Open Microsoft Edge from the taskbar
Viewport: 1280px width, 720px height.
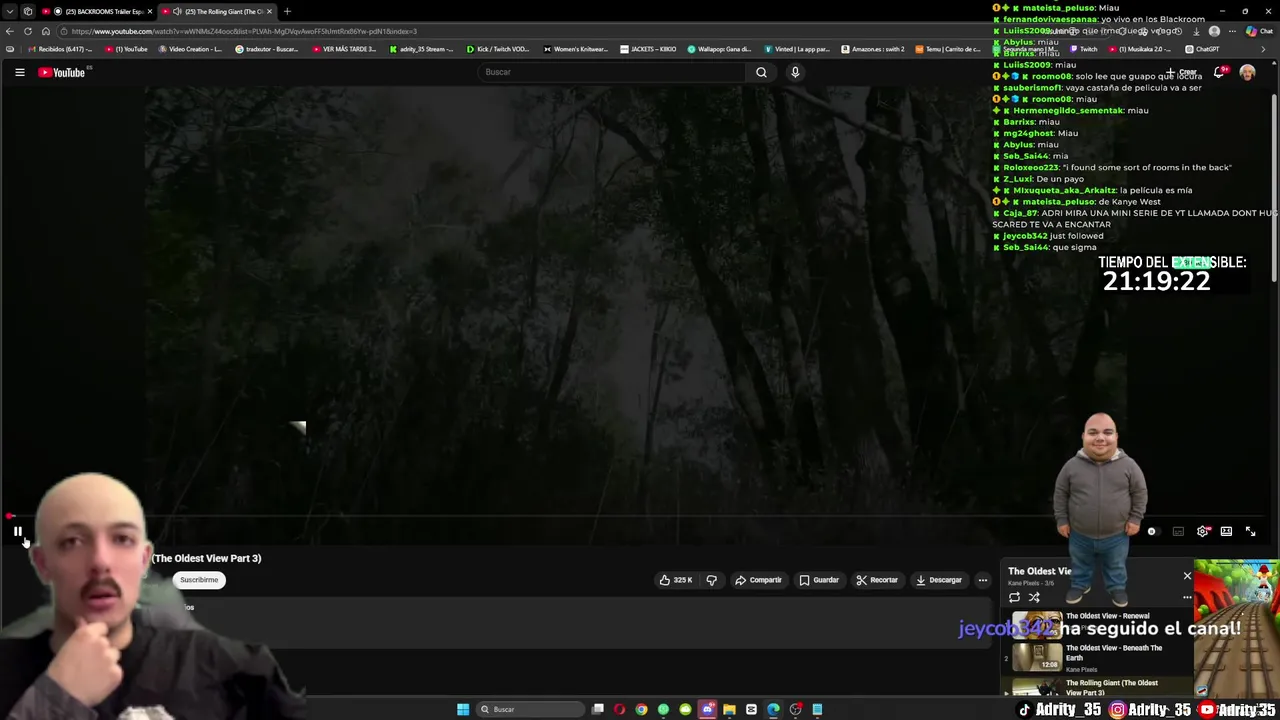pos(773,709)
